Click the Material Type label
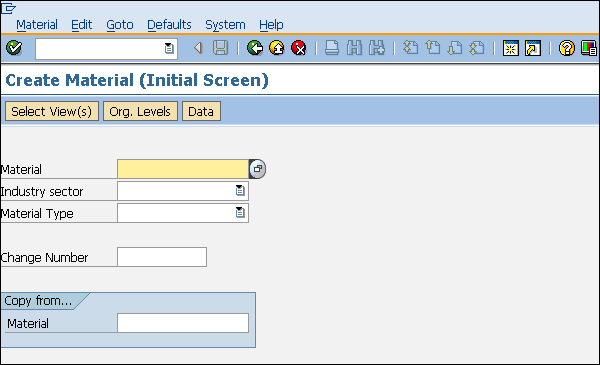This screenshot has width=600, height=365. (x=37, y=213)
